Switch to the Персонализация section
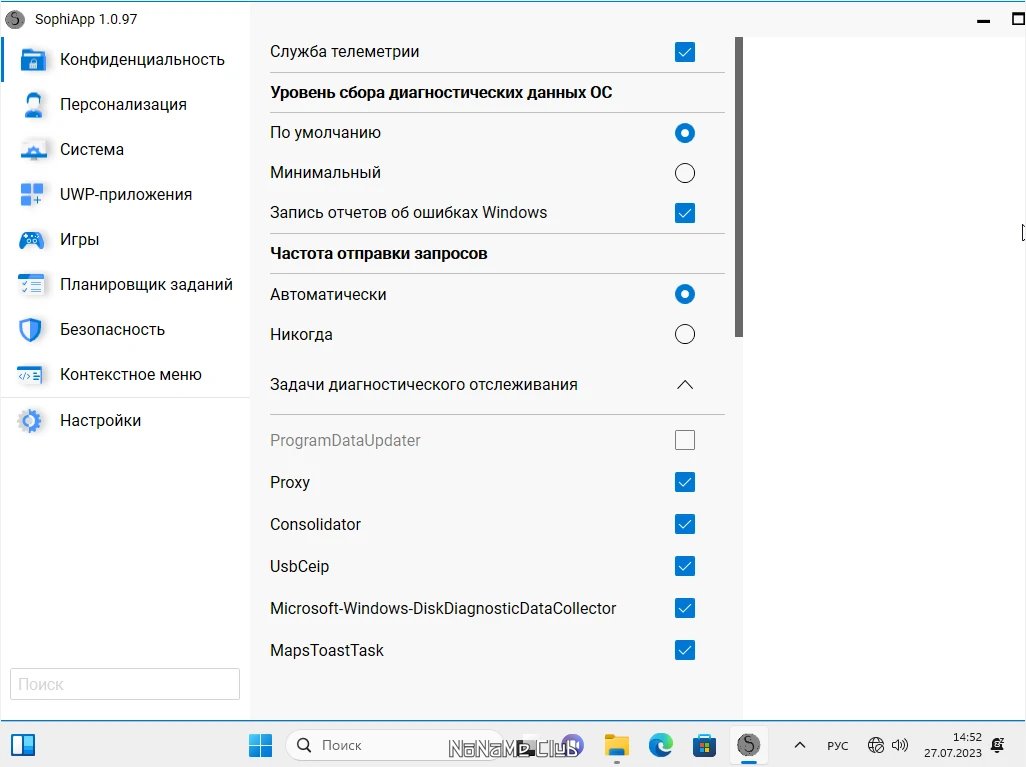This screenshot has width=1026, height=767. (x=126, y=105)
